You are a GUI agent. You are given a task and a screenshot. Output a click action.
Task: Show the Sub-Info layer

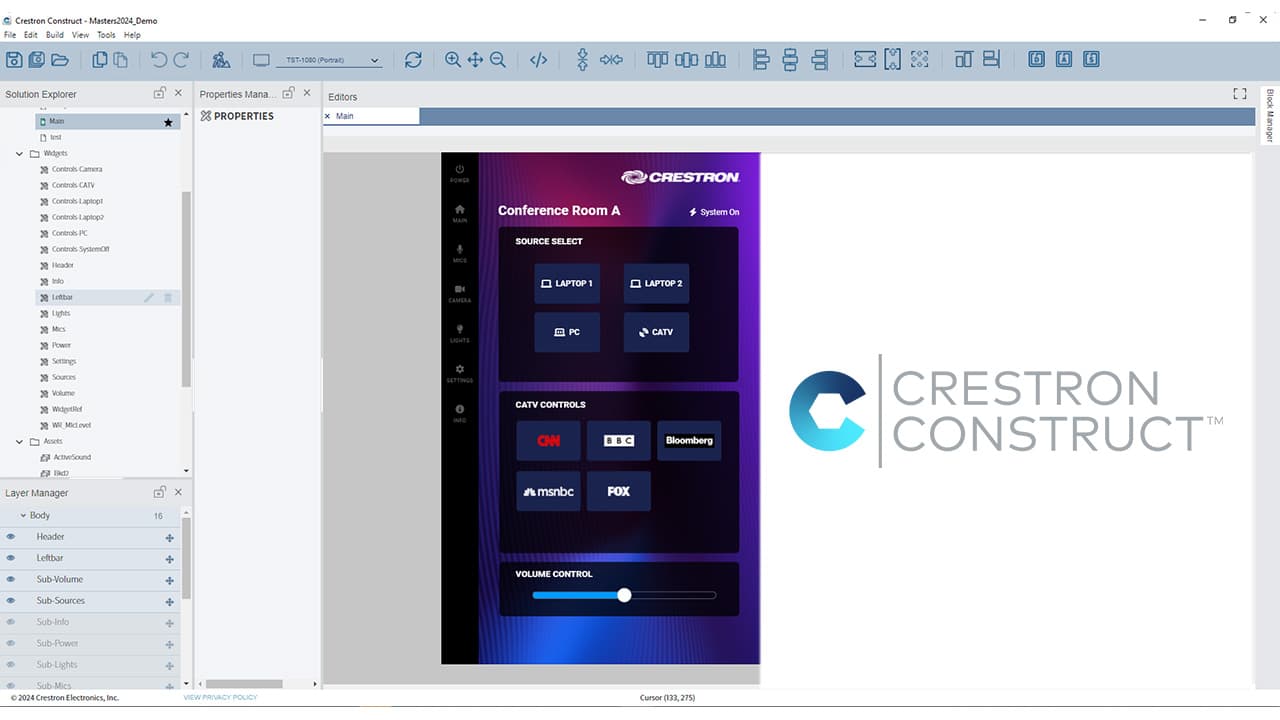tap(11, 622)
